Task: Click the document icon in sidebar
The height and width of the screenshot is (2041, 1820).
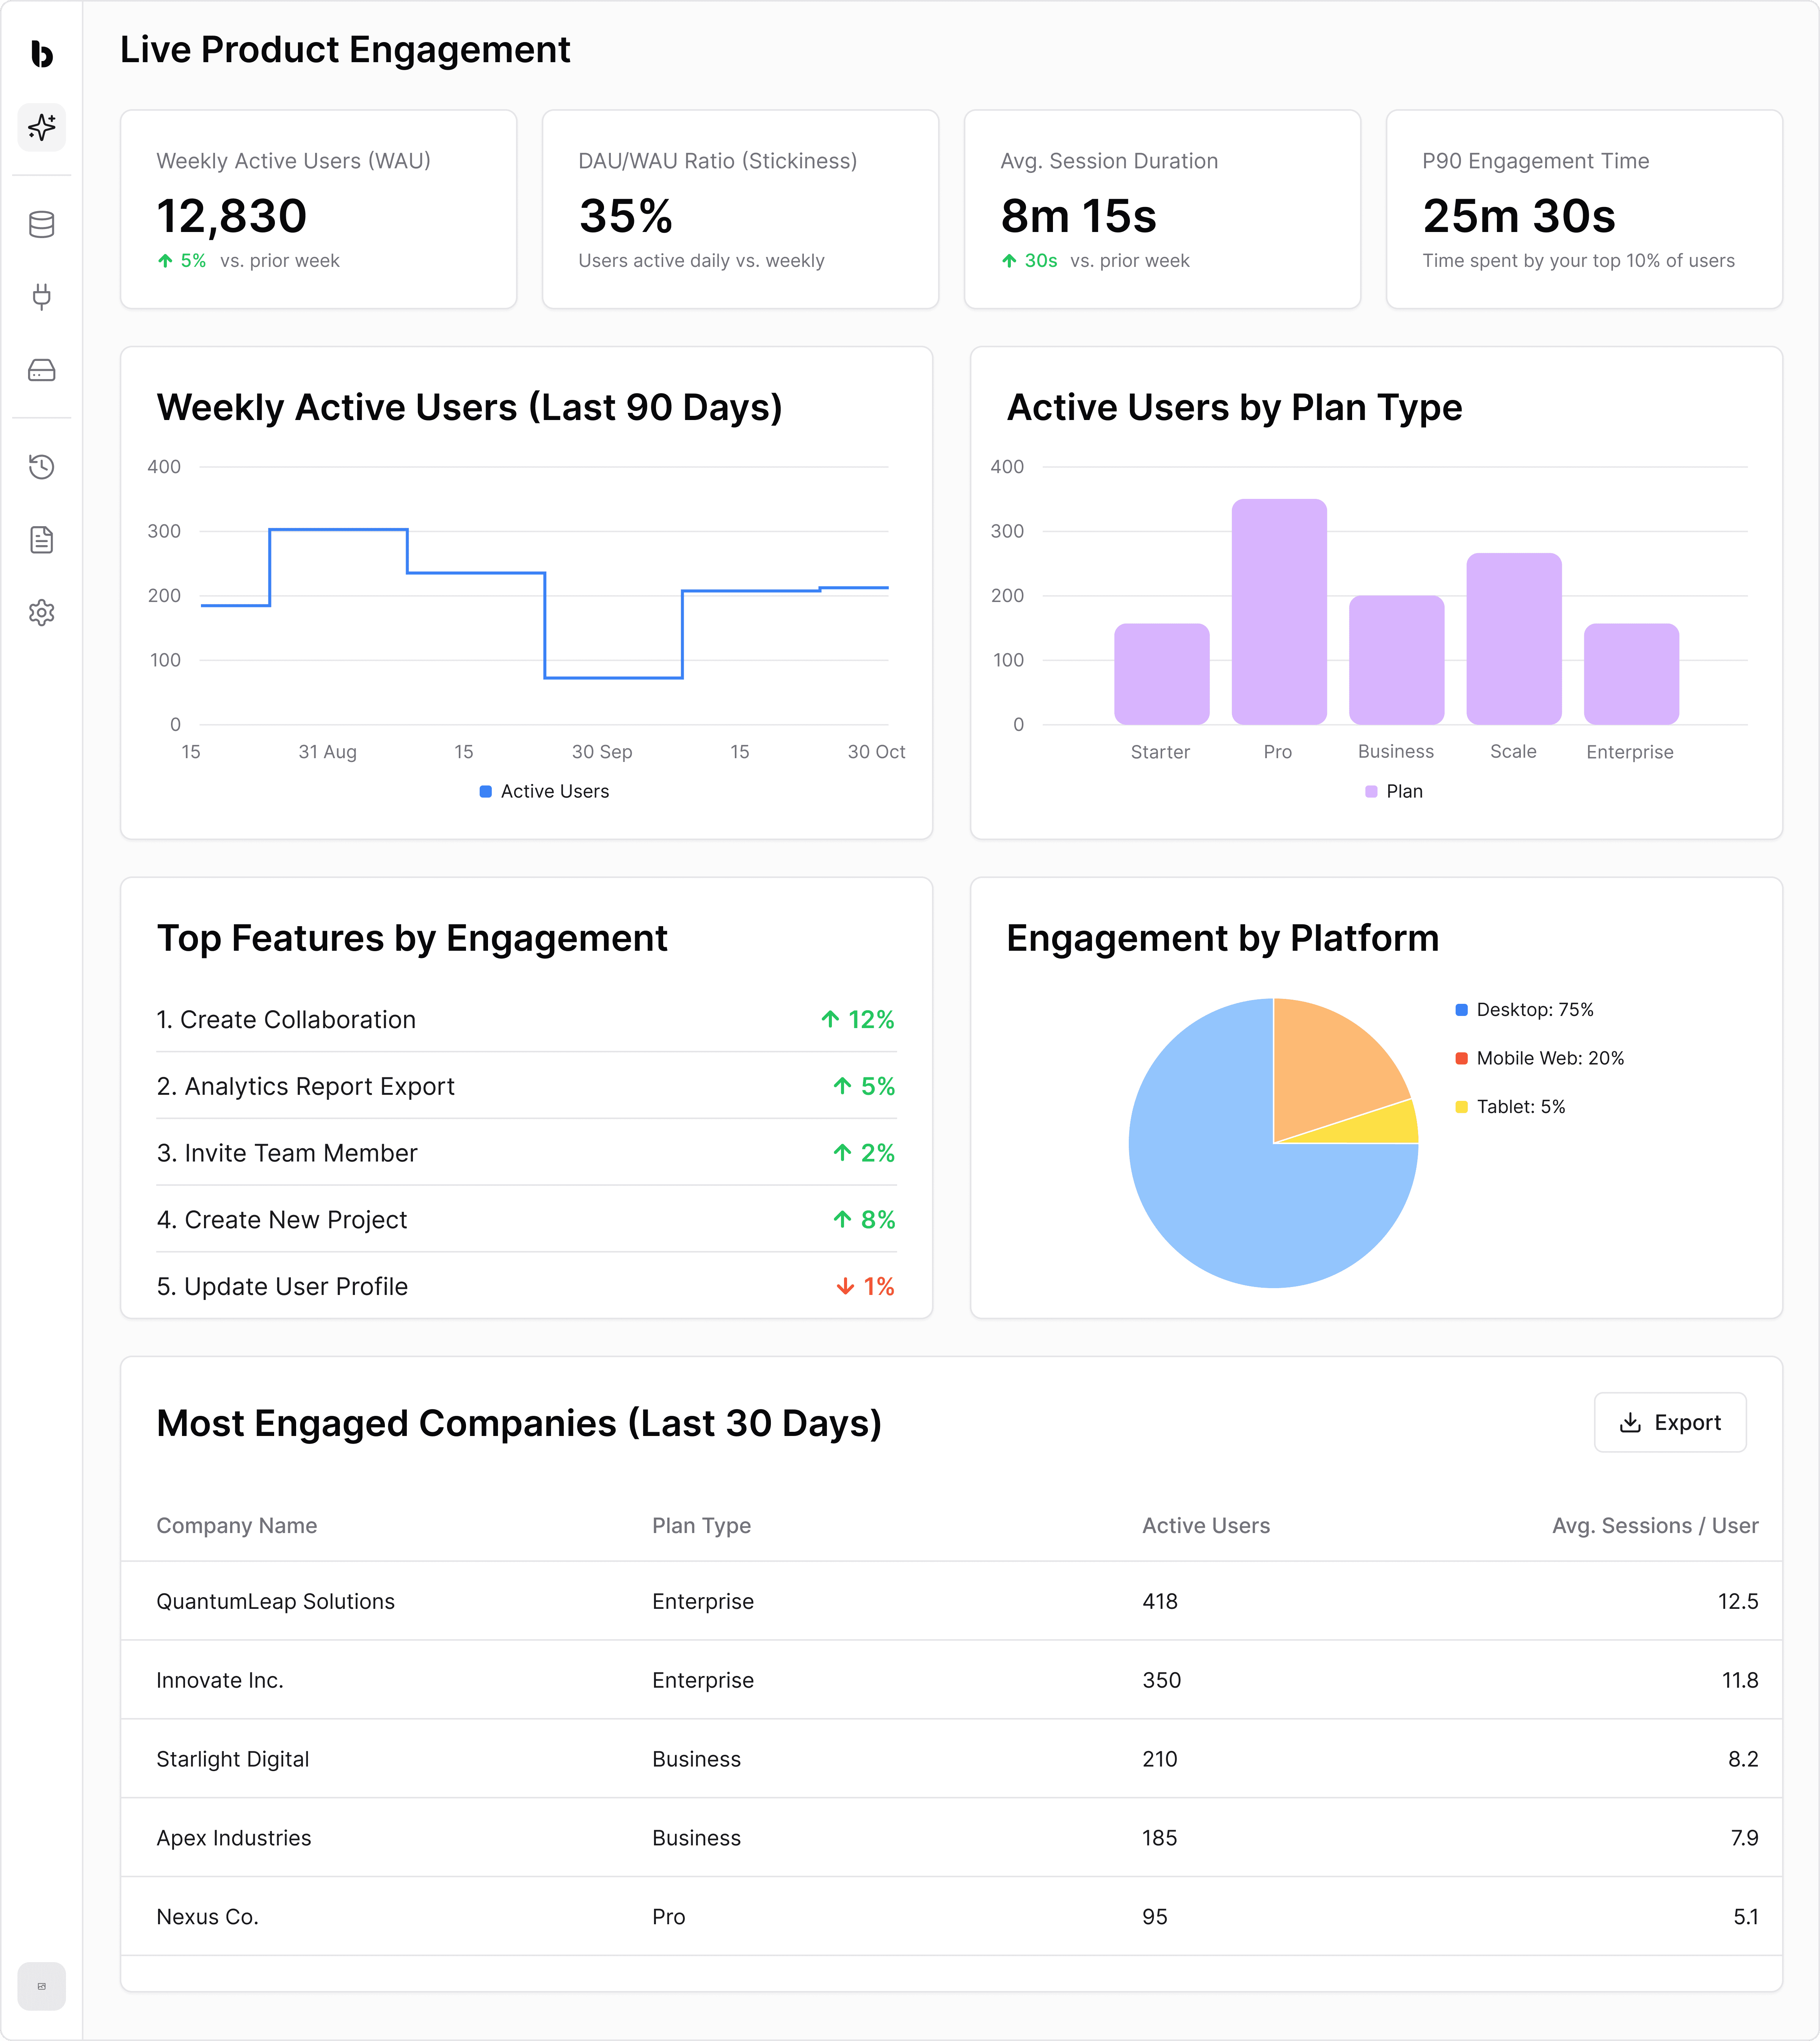Action: tap(41, 540)
